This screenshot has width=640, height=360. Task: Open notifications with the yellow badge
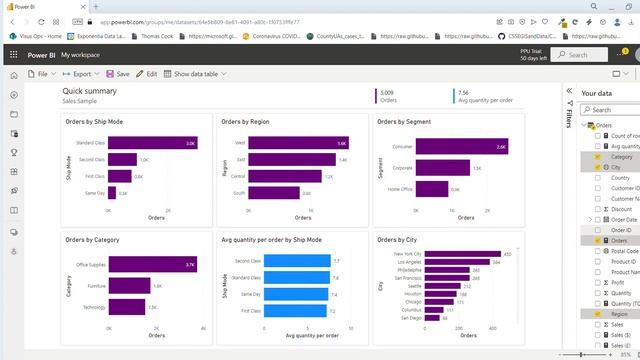(623, 53)
